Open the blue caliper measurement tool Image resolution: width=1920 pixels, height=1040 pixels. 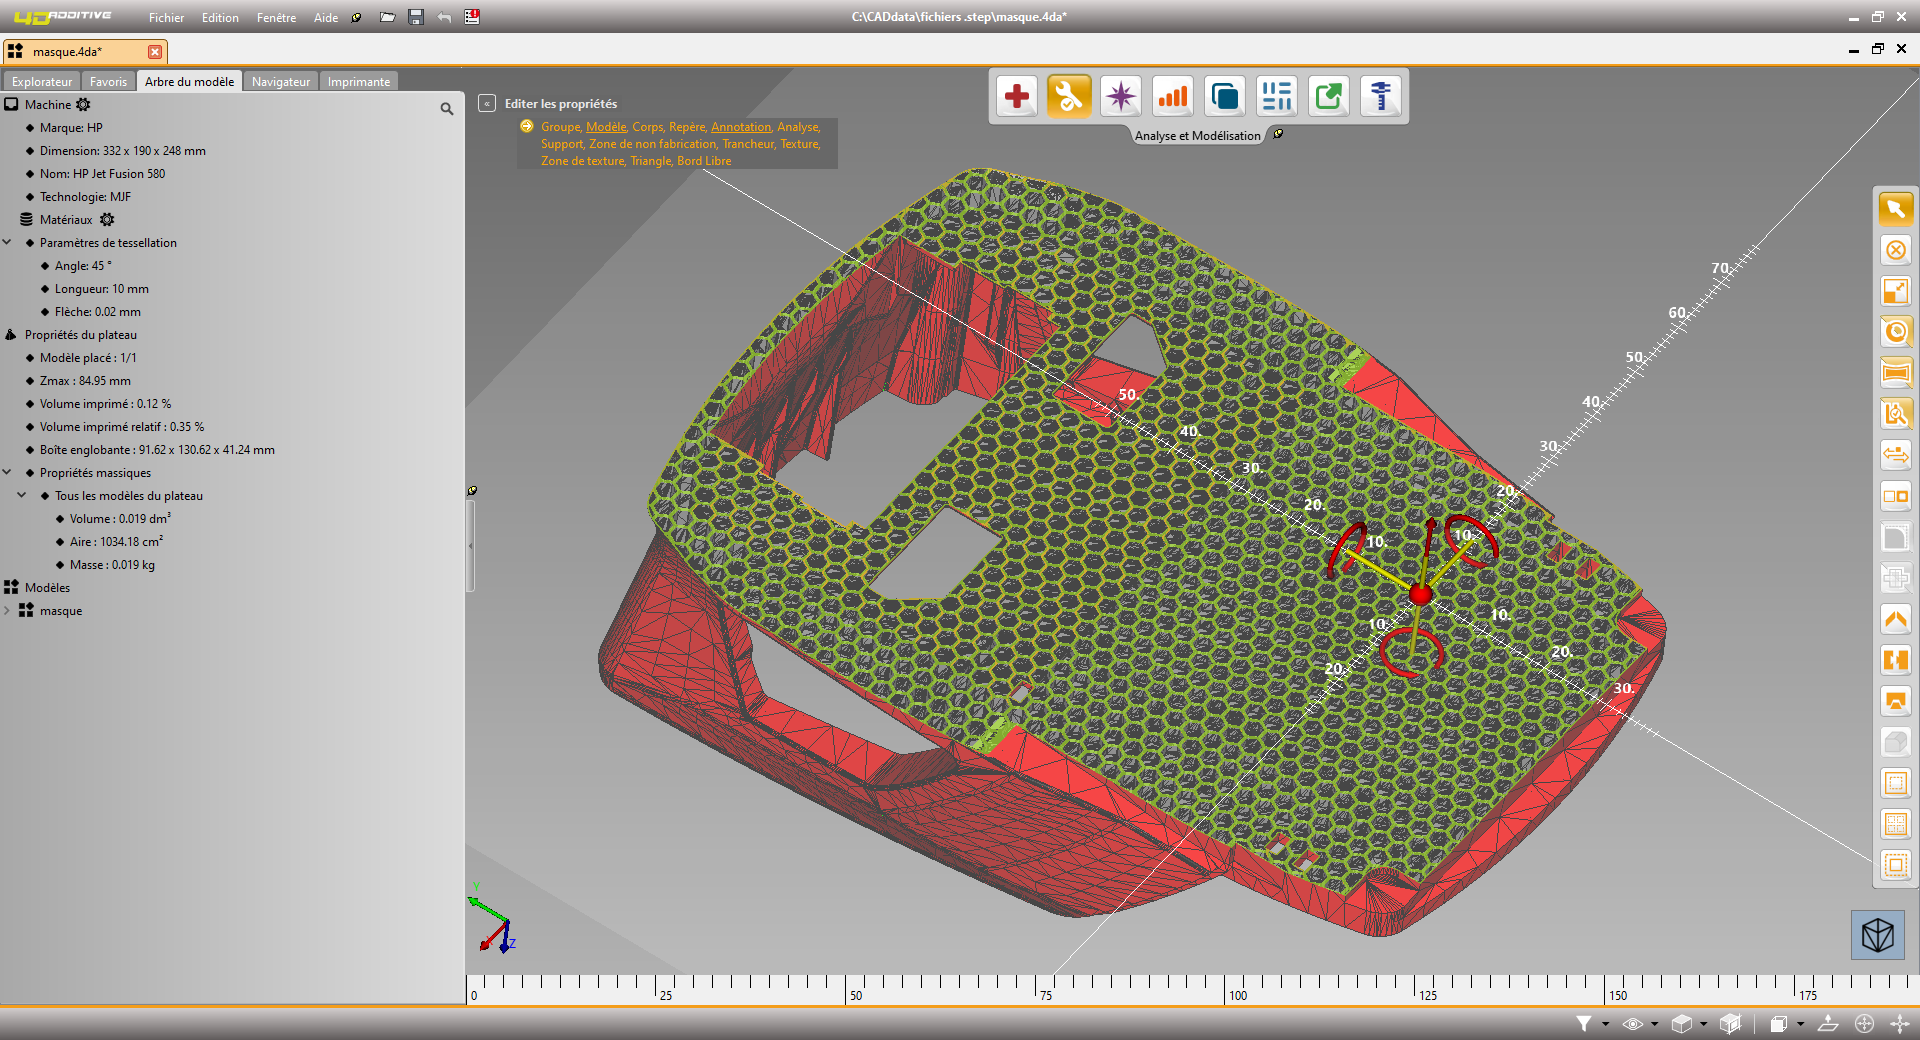[1383, 95]
